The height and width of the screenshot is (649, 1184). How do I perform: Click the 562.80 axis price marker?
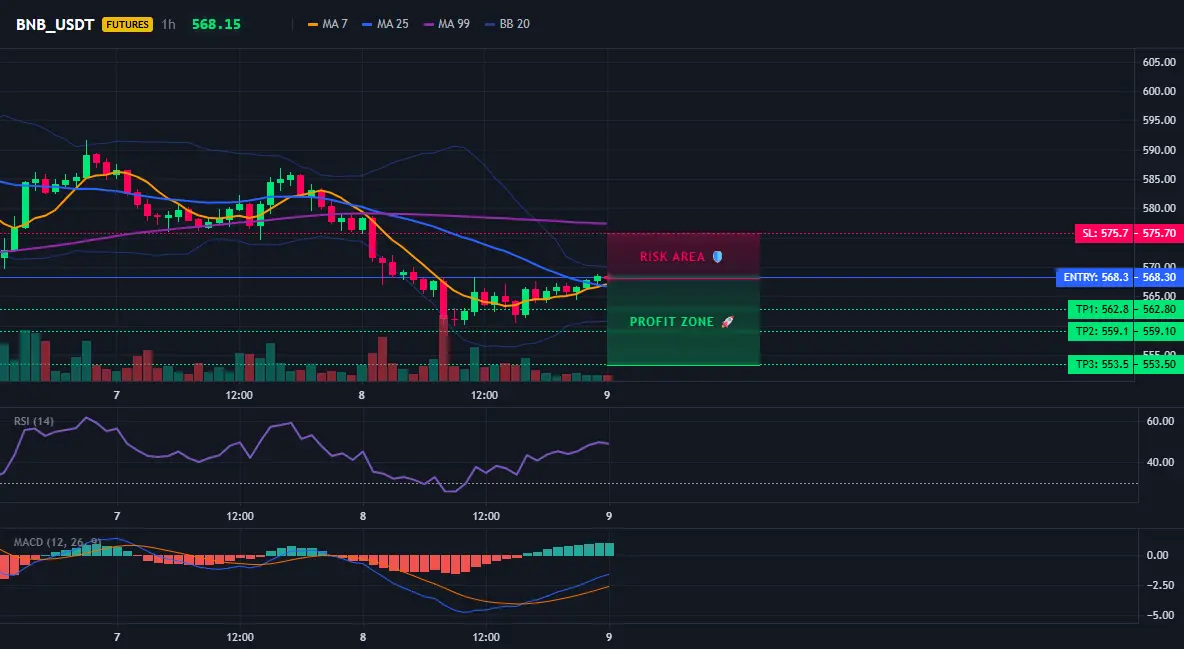[1159, 309]
